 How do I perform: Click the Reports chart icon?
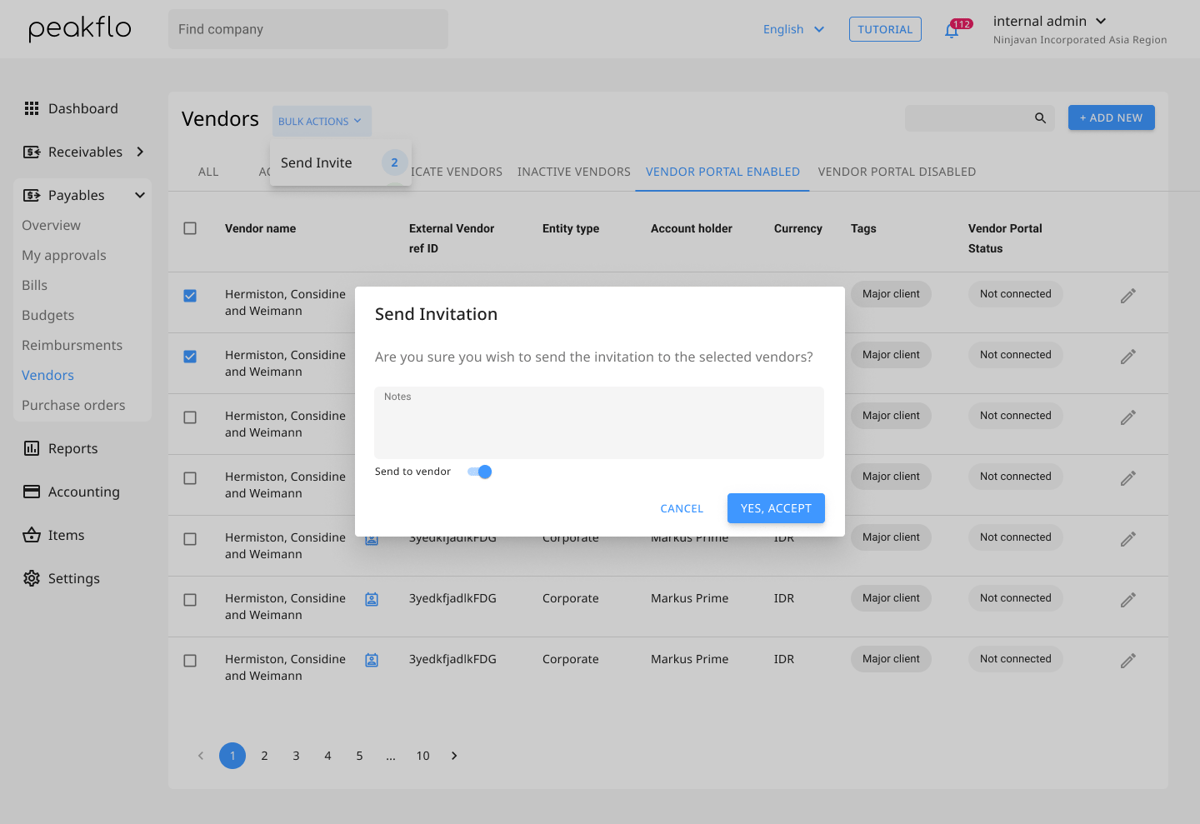point(32,448)
